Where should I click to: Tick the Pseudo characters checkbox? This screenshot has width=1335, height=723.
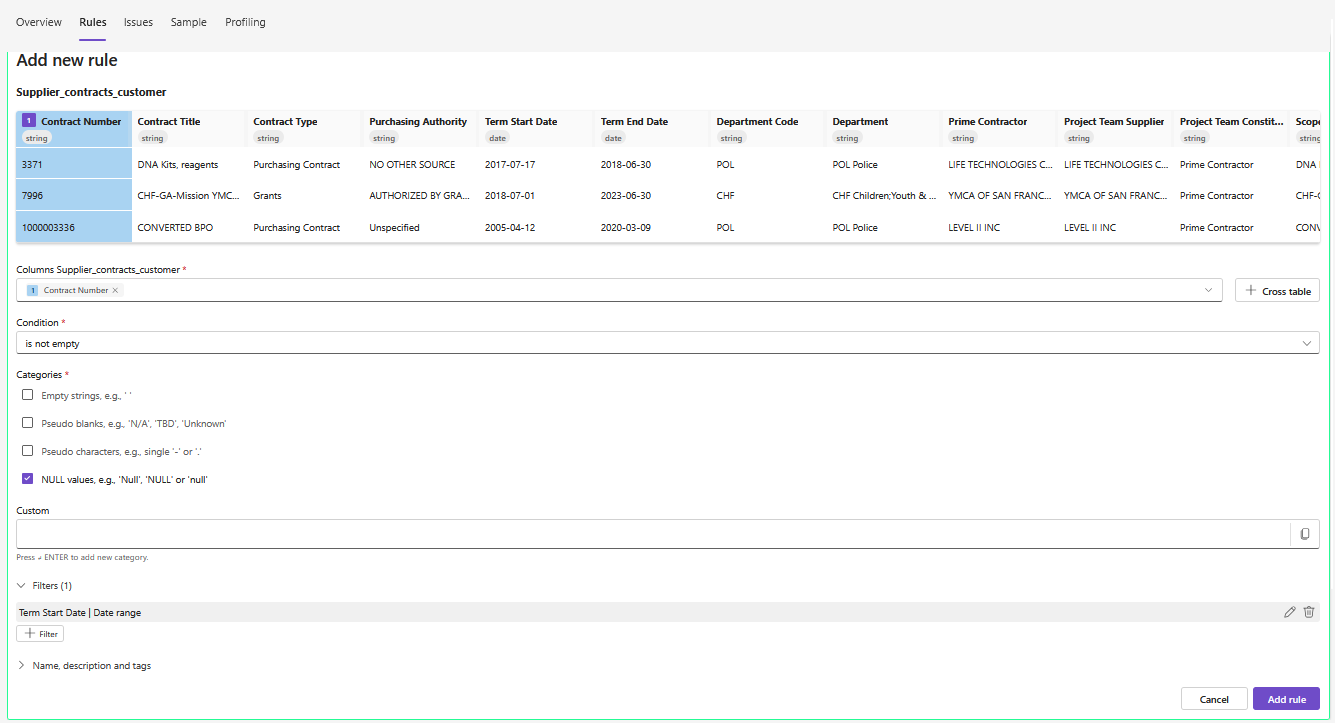click(28, 451)
